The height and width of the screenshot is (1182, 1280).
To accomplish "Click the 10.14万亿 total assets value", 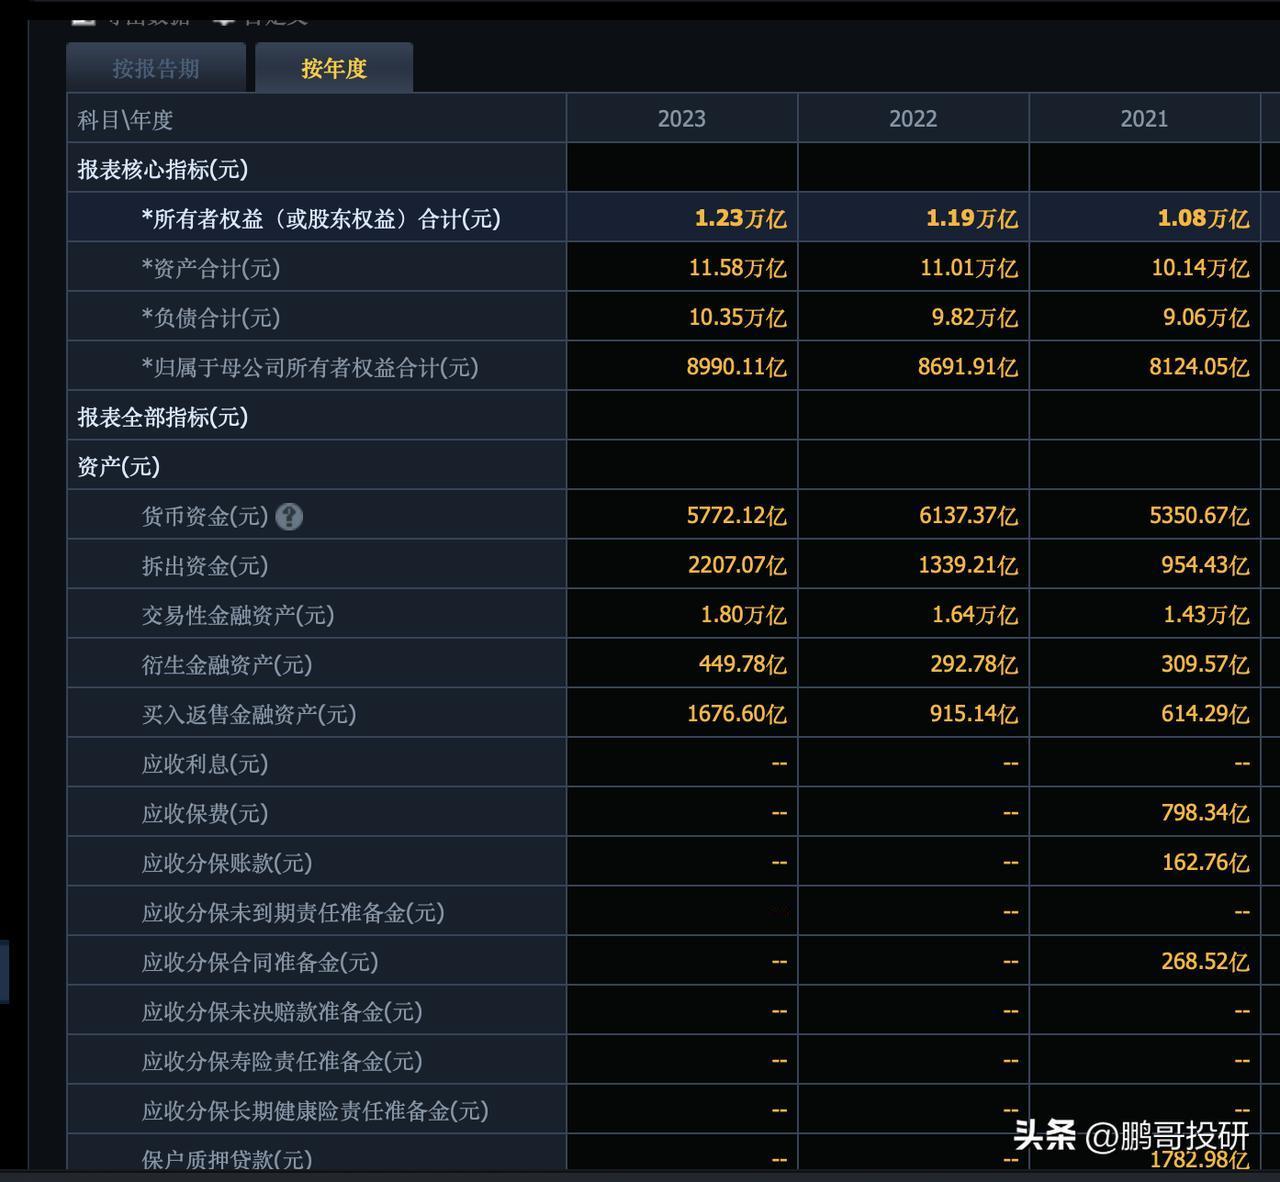I will (1200, 268).
